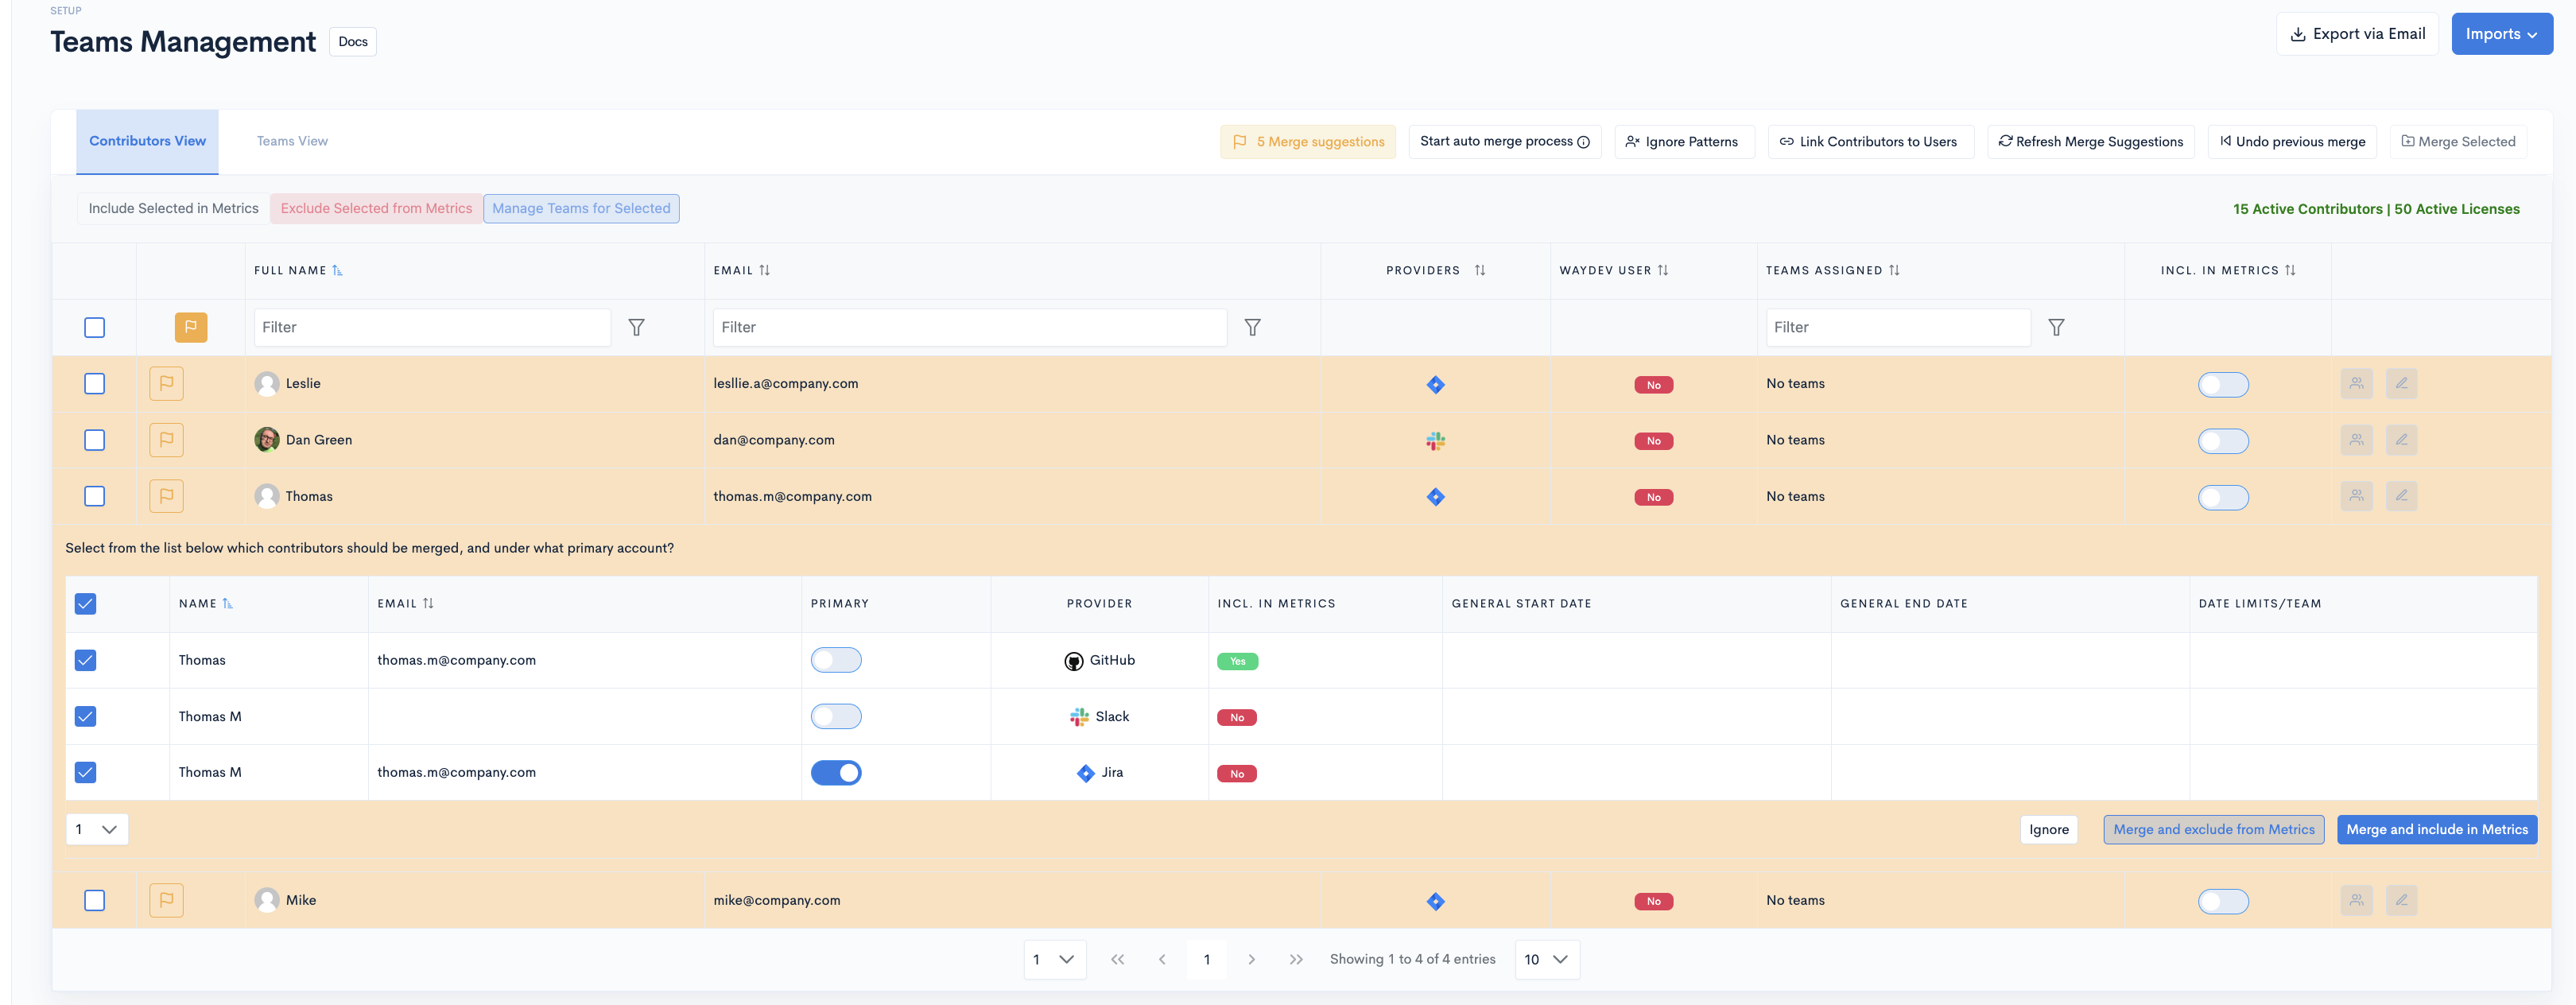Image resolution: width=2576 pixels, height=1005 pixels.
Task: Click Refresh Merge Suggestions
Action: click(x=2090, y=142)
